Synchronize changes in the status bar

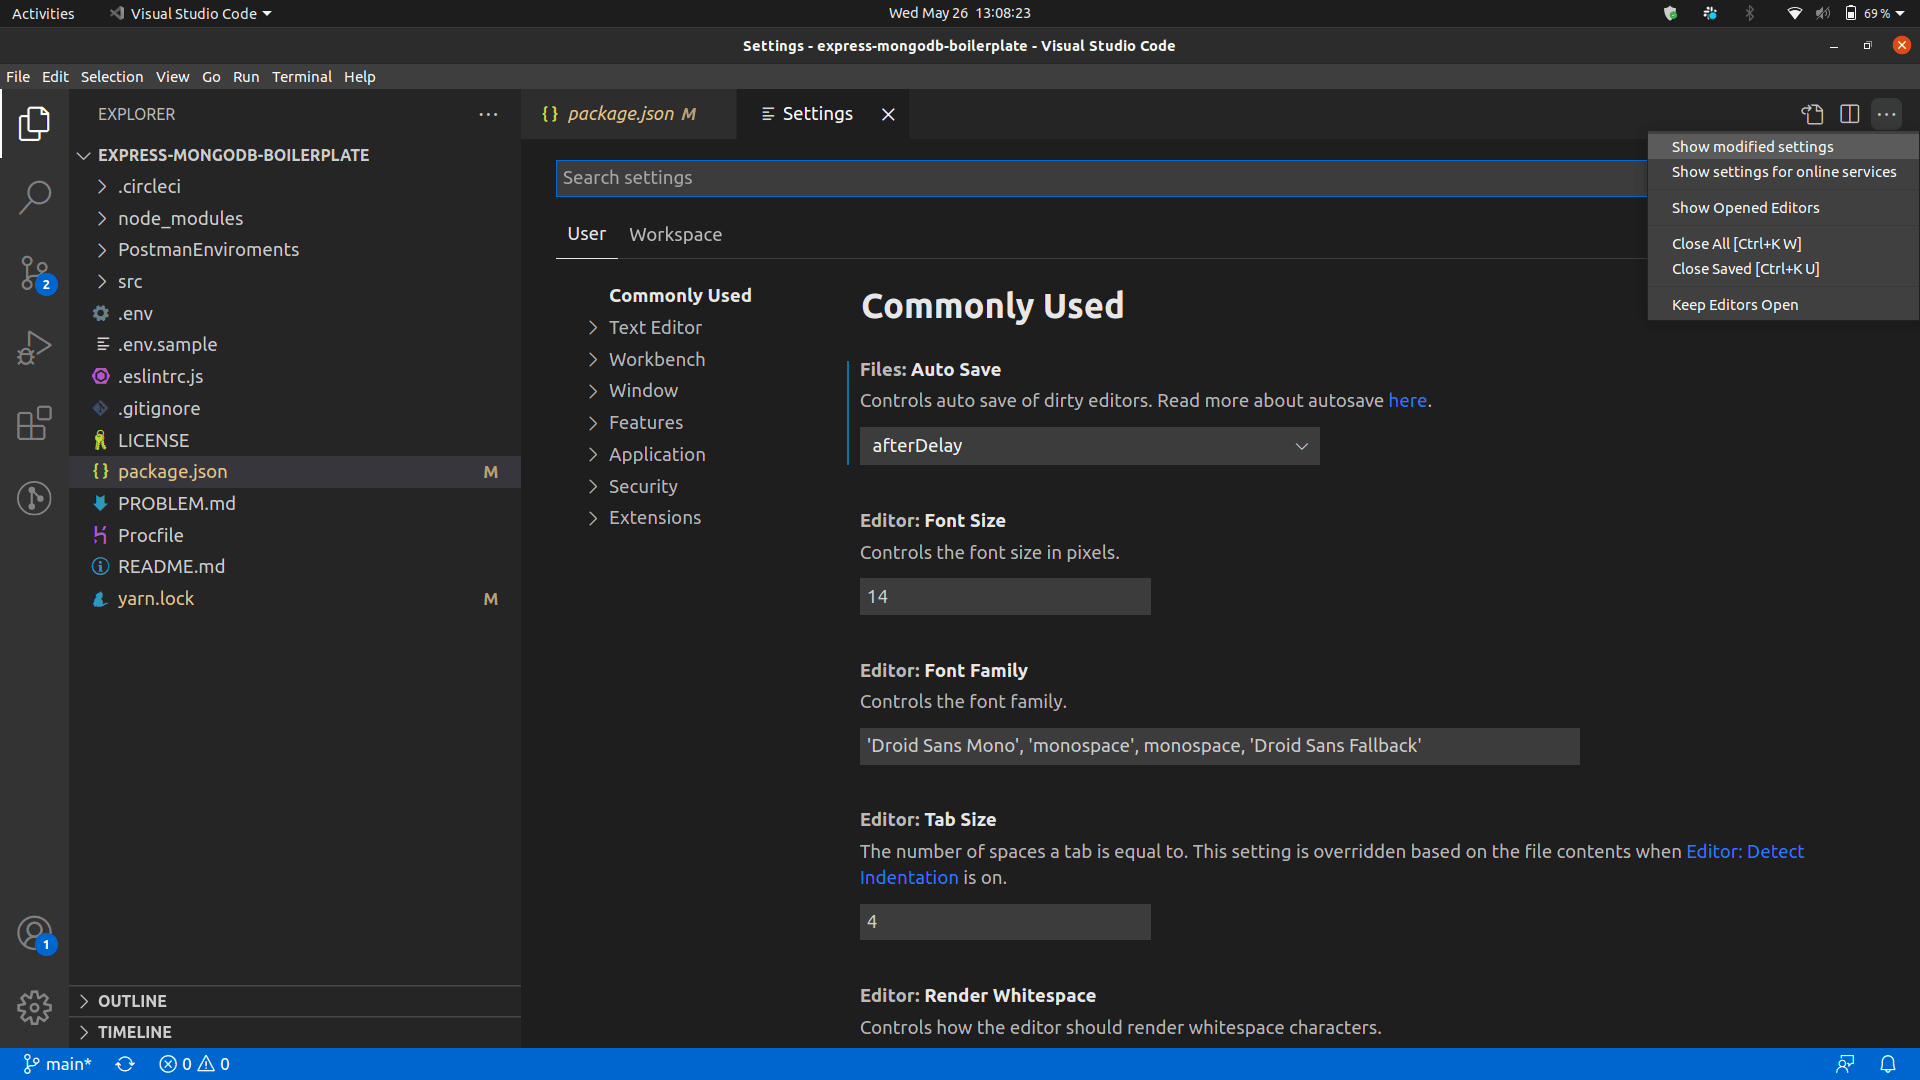point(125,1064)
